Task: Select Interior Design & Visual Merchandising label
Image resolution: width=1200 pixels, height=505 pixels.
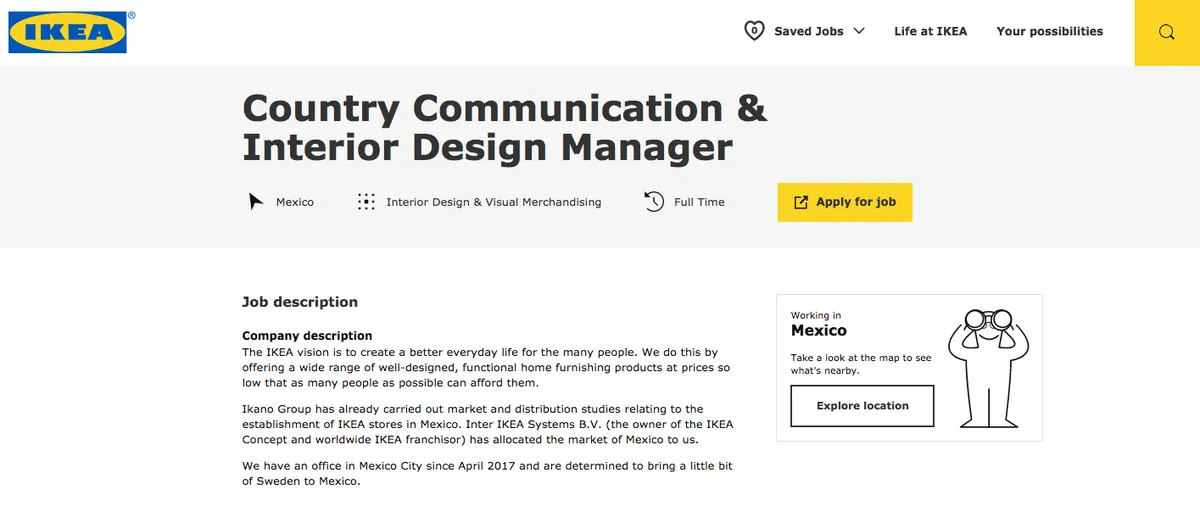Action: click(494, 202)
